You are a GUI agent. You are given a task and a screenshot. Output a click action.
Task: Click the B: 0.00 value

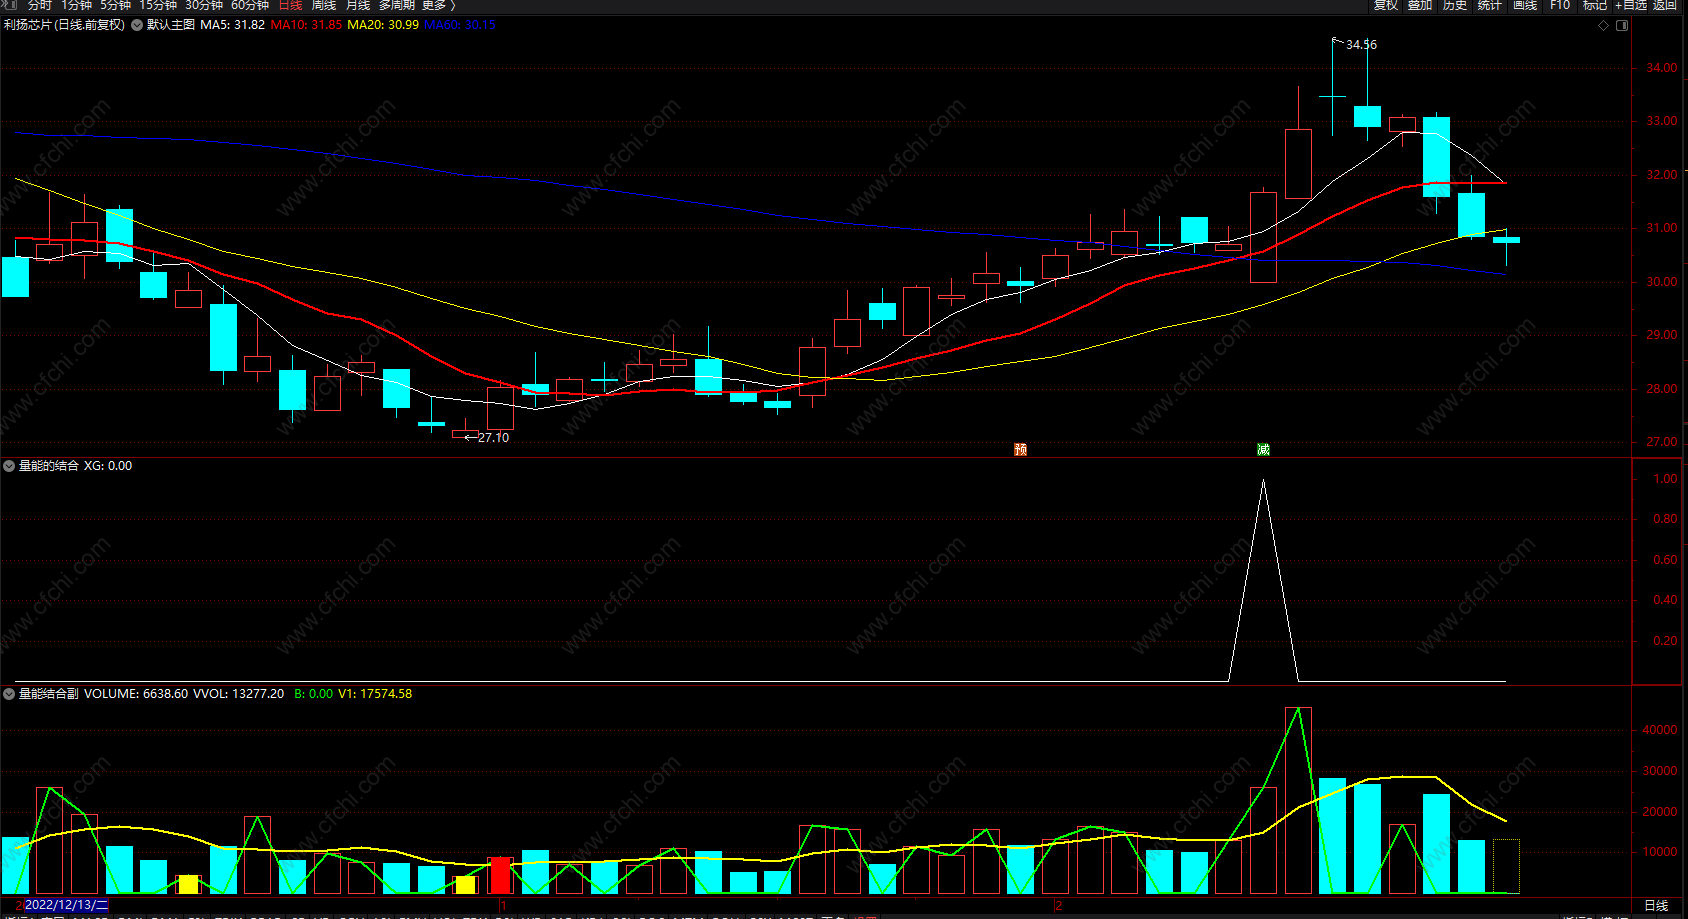(314, 694)
